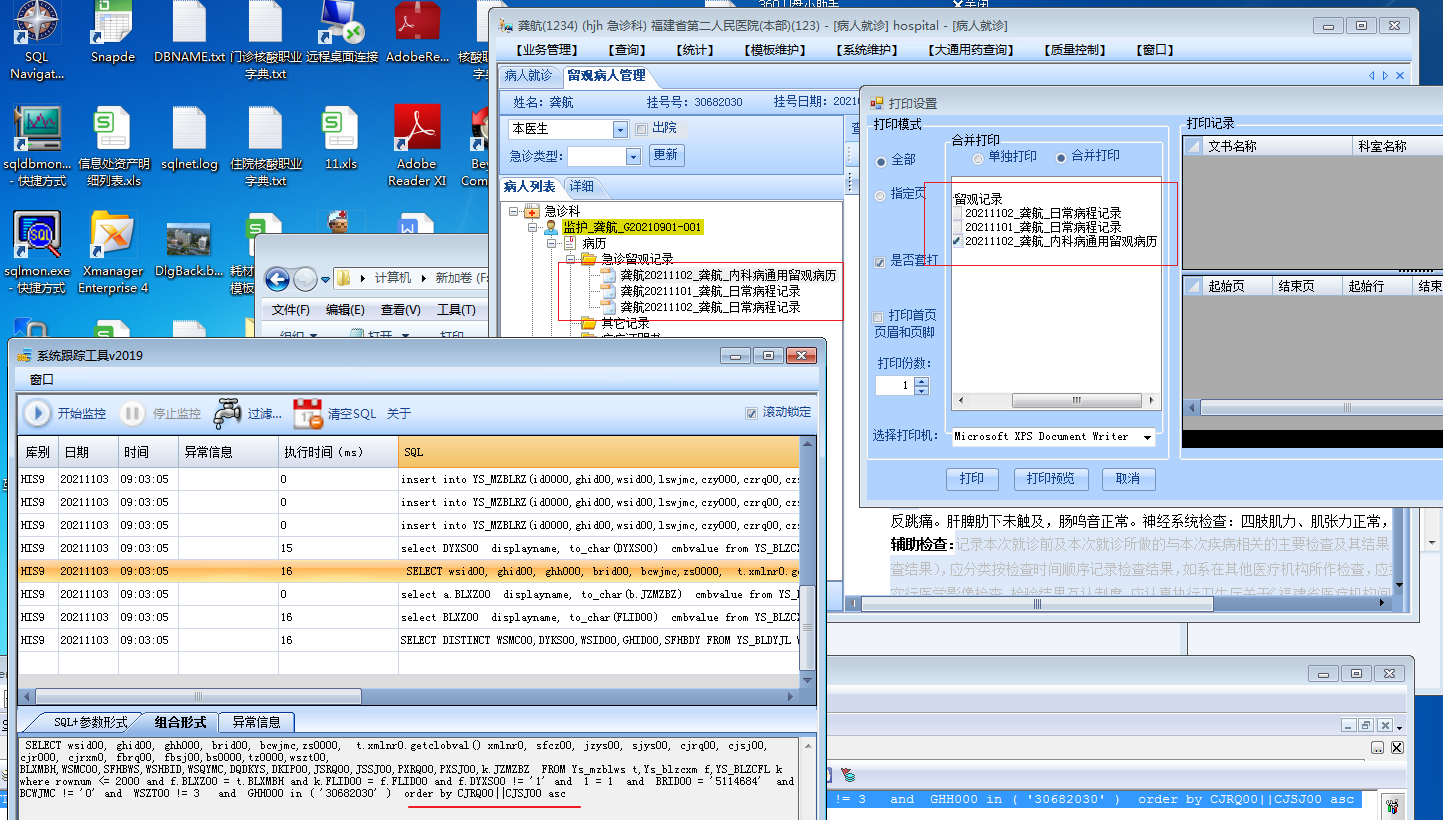Collapse the 病历 tree node

click(553, 244)
